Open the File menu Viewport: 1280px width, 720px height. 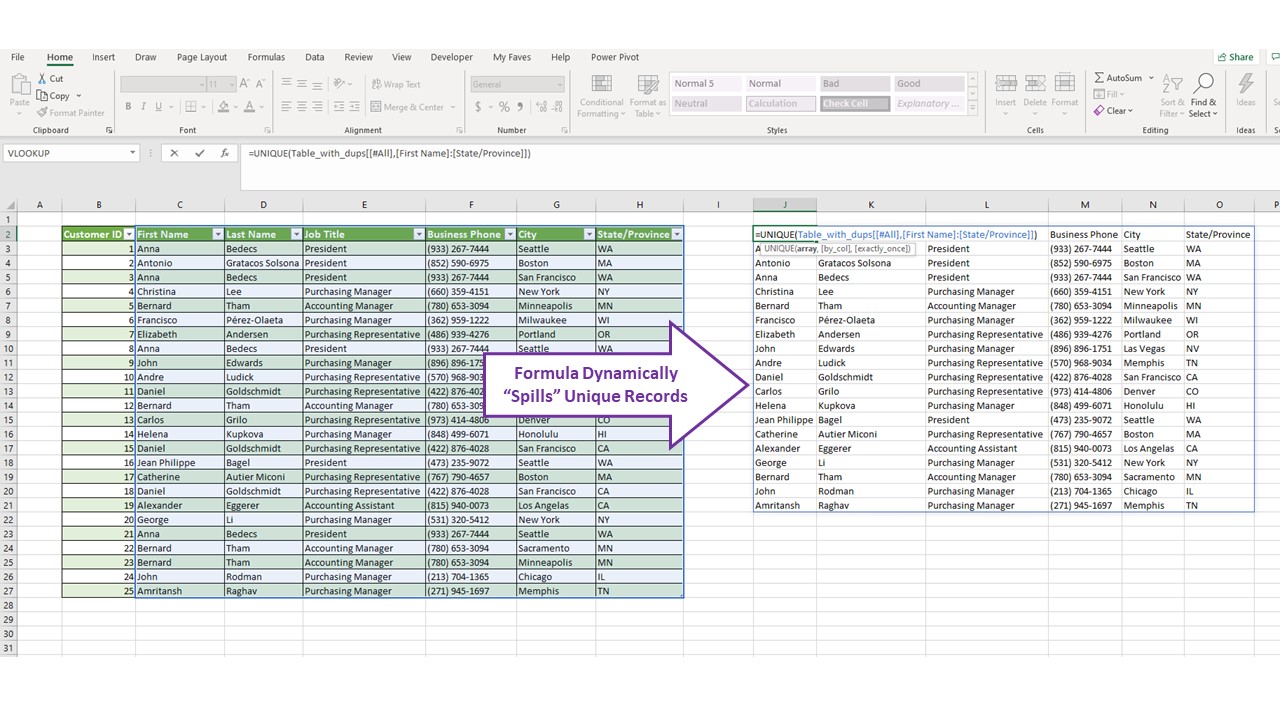(18, 57)
